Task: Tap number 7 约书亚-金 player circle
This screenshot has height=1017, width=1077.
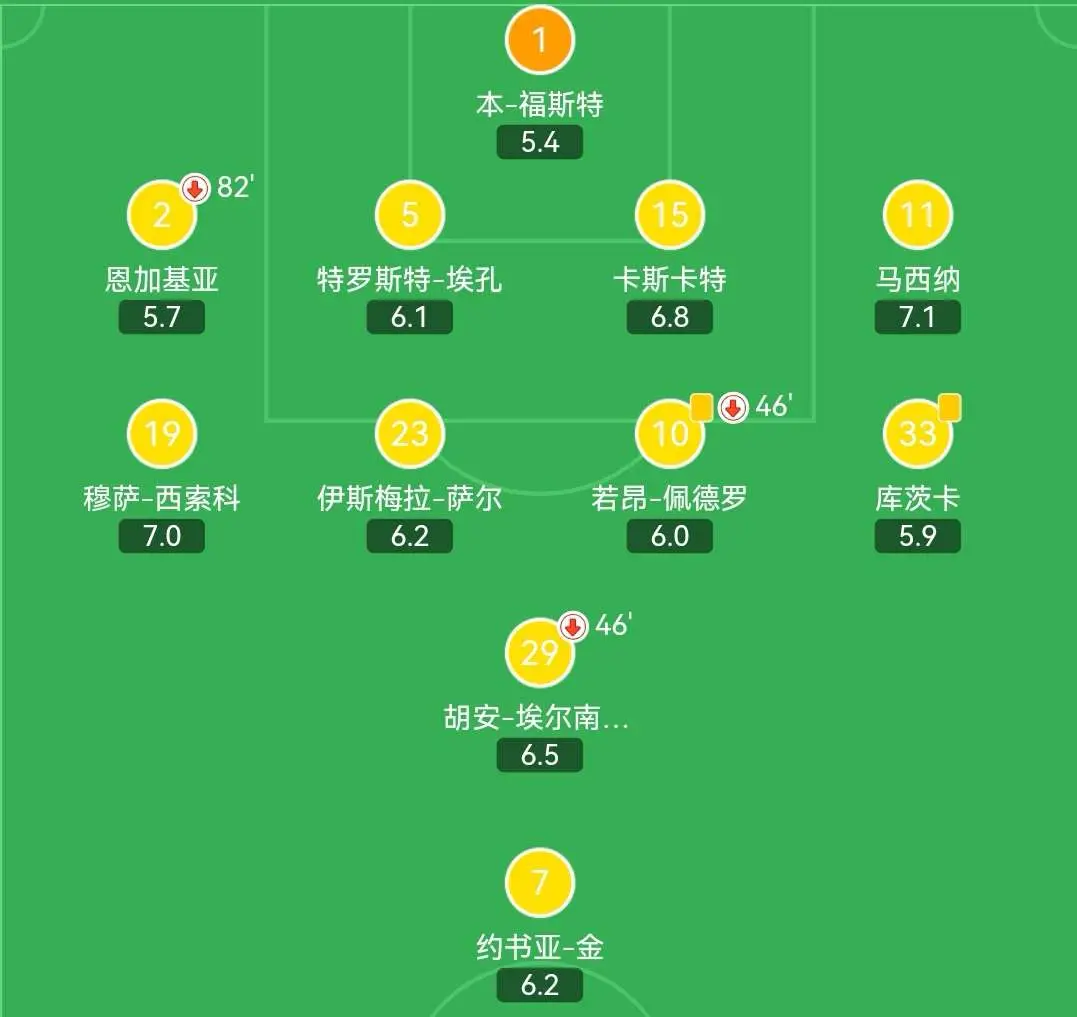Action: click(x=539, y=883)
